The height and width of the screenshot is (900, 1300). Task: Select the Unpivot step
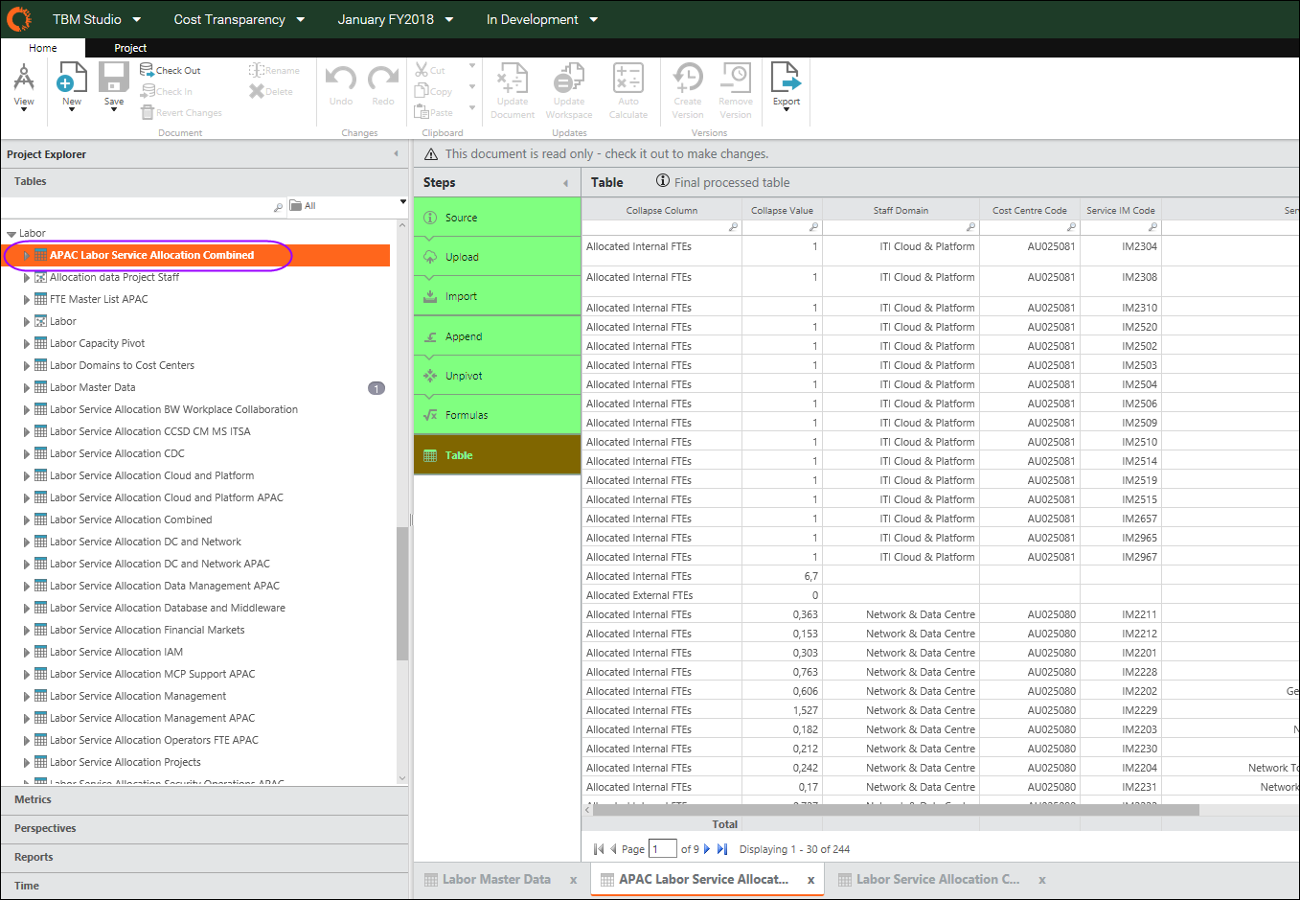tap(497, 375)
